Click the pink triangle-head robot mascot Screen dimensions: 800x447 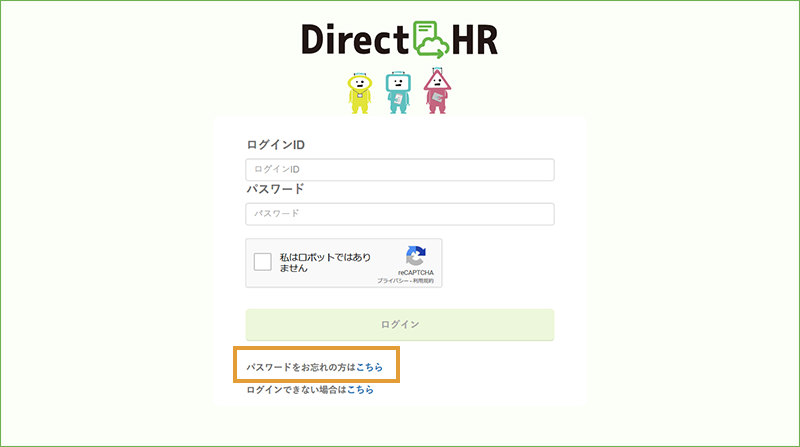click(x=437, y=90)
